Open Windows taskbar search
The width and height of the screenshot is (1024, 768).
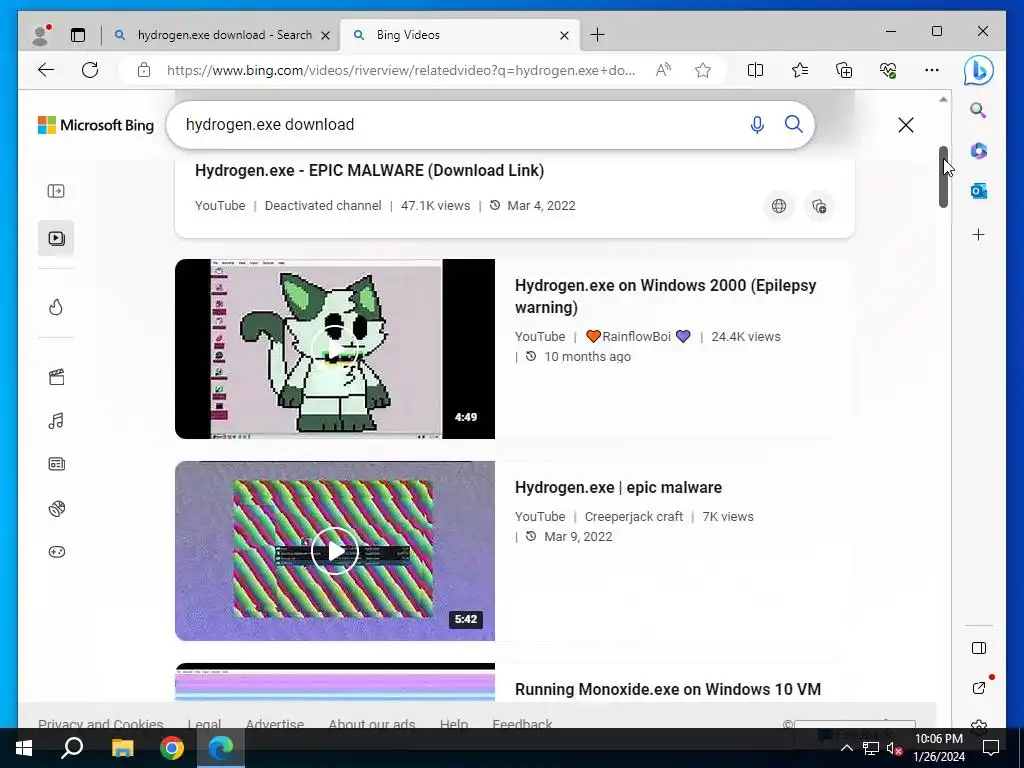click(72, 748)
